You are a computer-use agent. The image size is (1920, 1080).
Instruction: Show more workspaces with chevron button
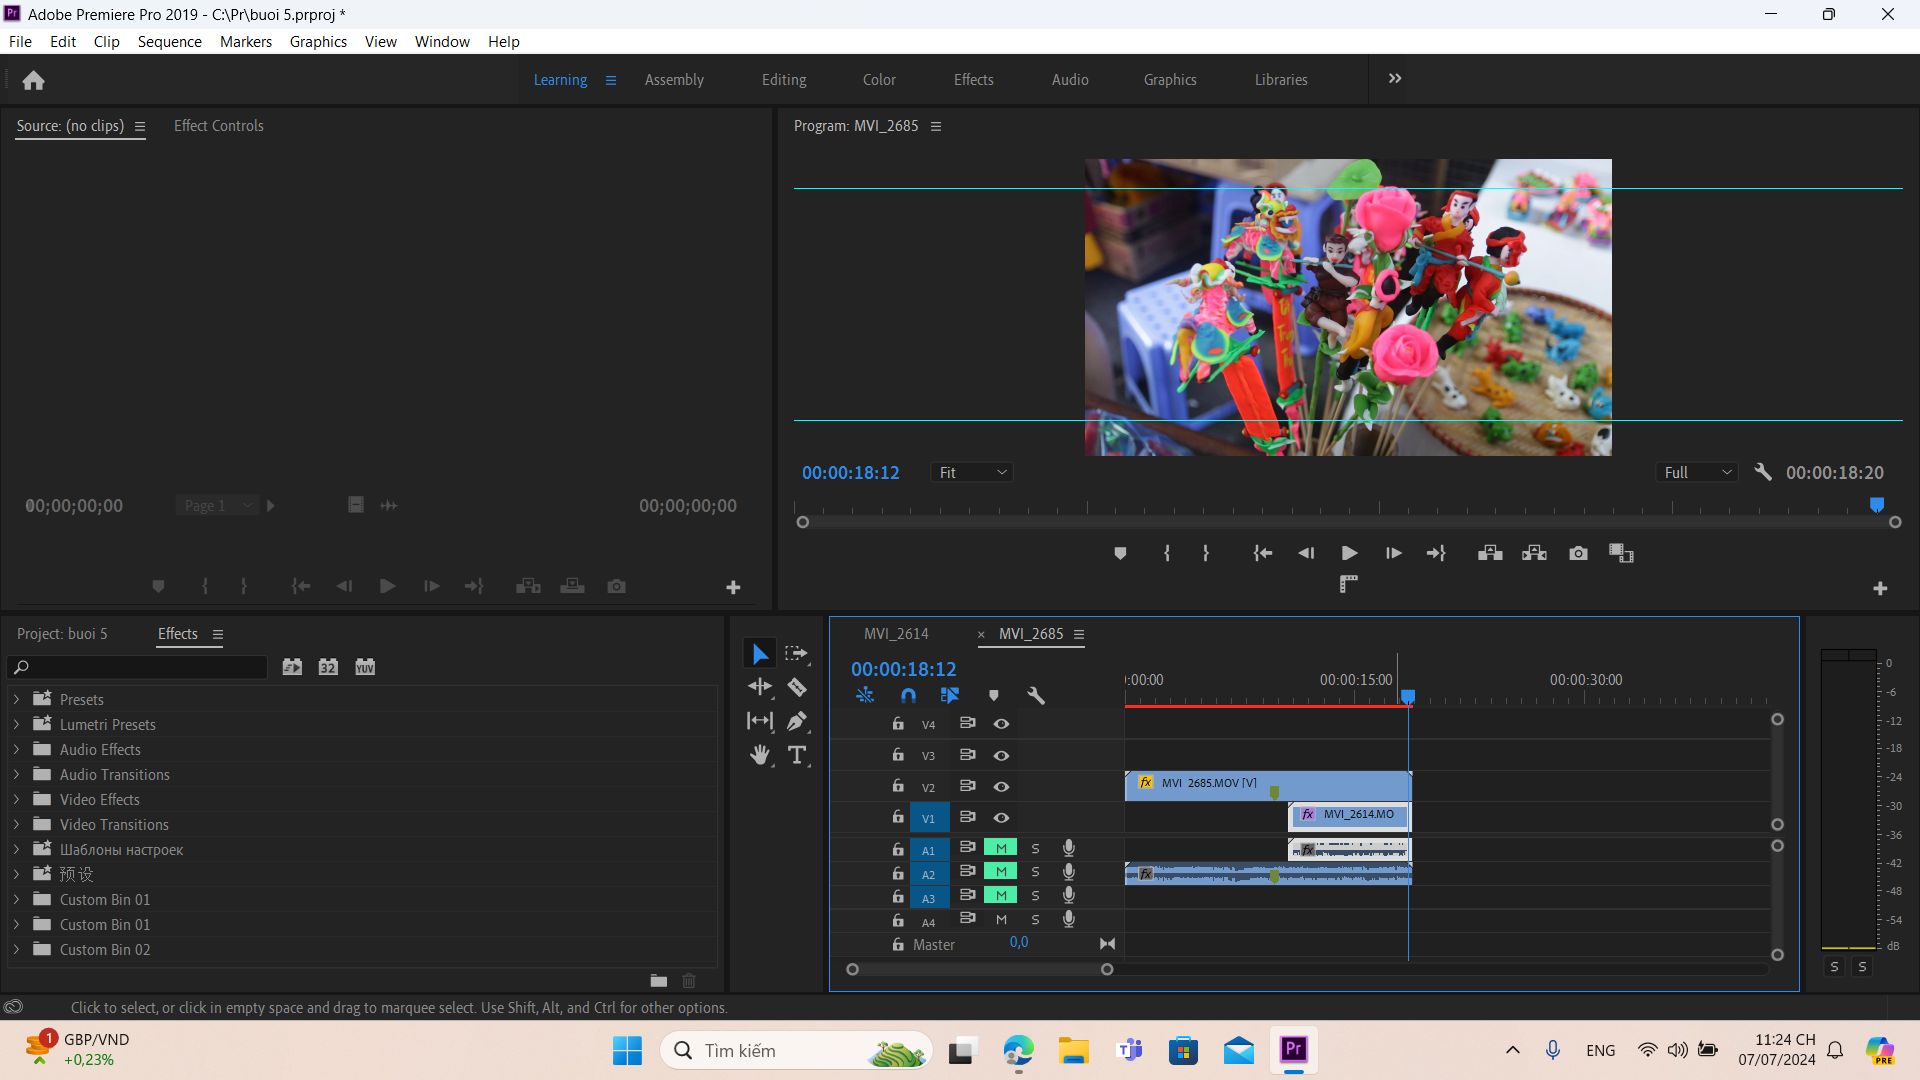pos(1395,79)
